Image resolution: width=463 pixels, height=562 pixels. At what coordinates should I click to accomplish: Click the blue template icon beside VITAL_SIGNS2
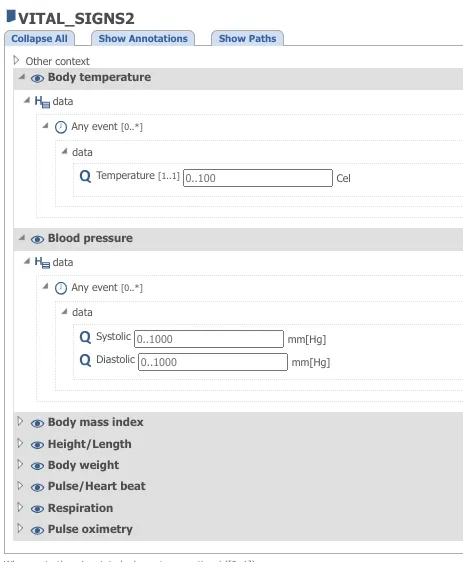[11, 16]
